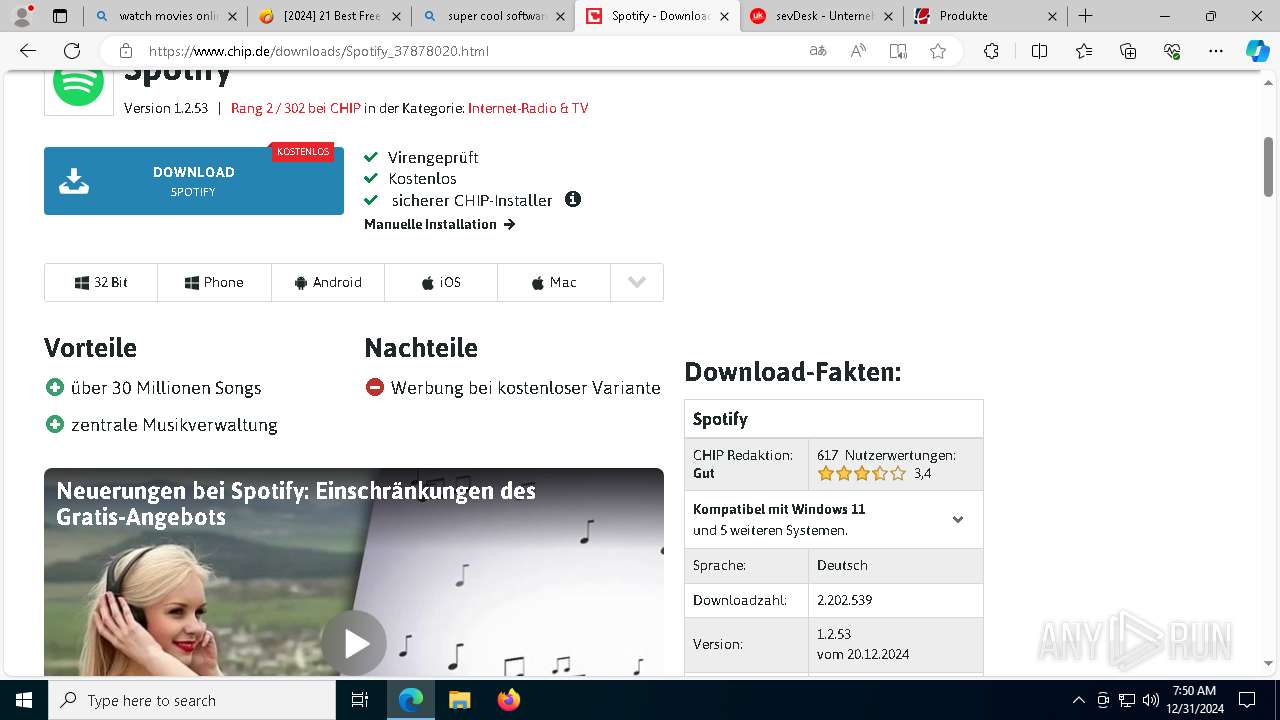Start Read aloud from address bar
Image resolution: width=1280 pixels, height=720 pixels.
pyautogui.click(x=858, y=51)
